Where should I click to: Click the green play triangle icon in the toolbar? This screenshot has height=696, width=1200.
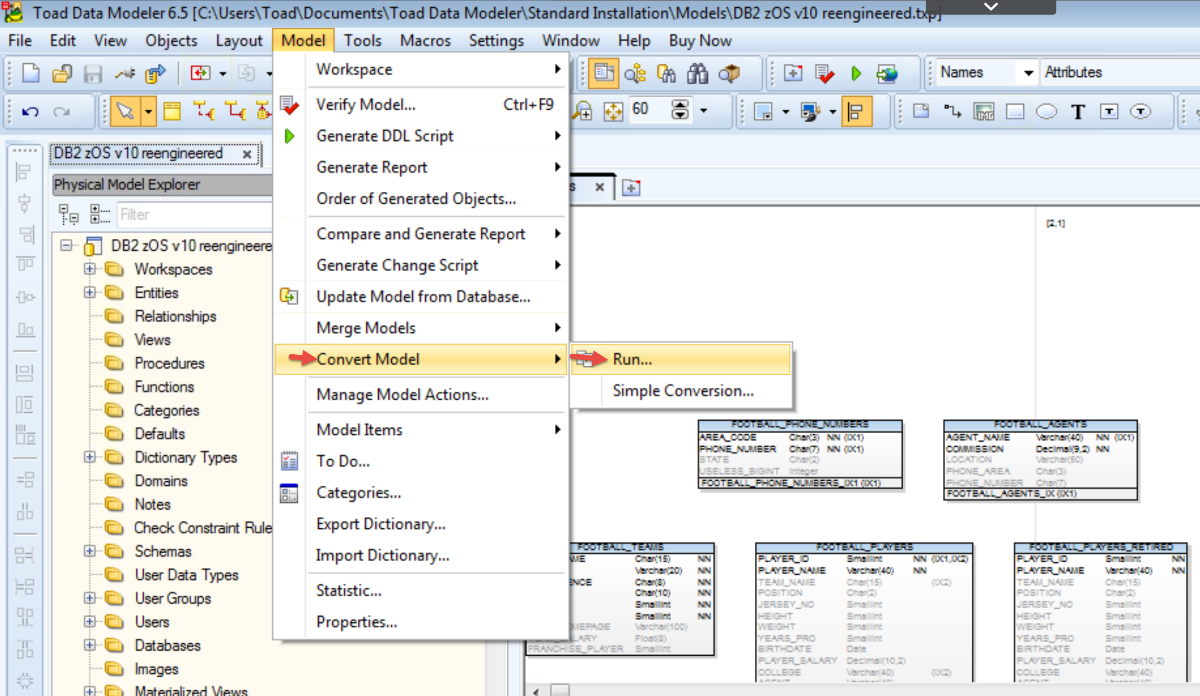point(856,73)
